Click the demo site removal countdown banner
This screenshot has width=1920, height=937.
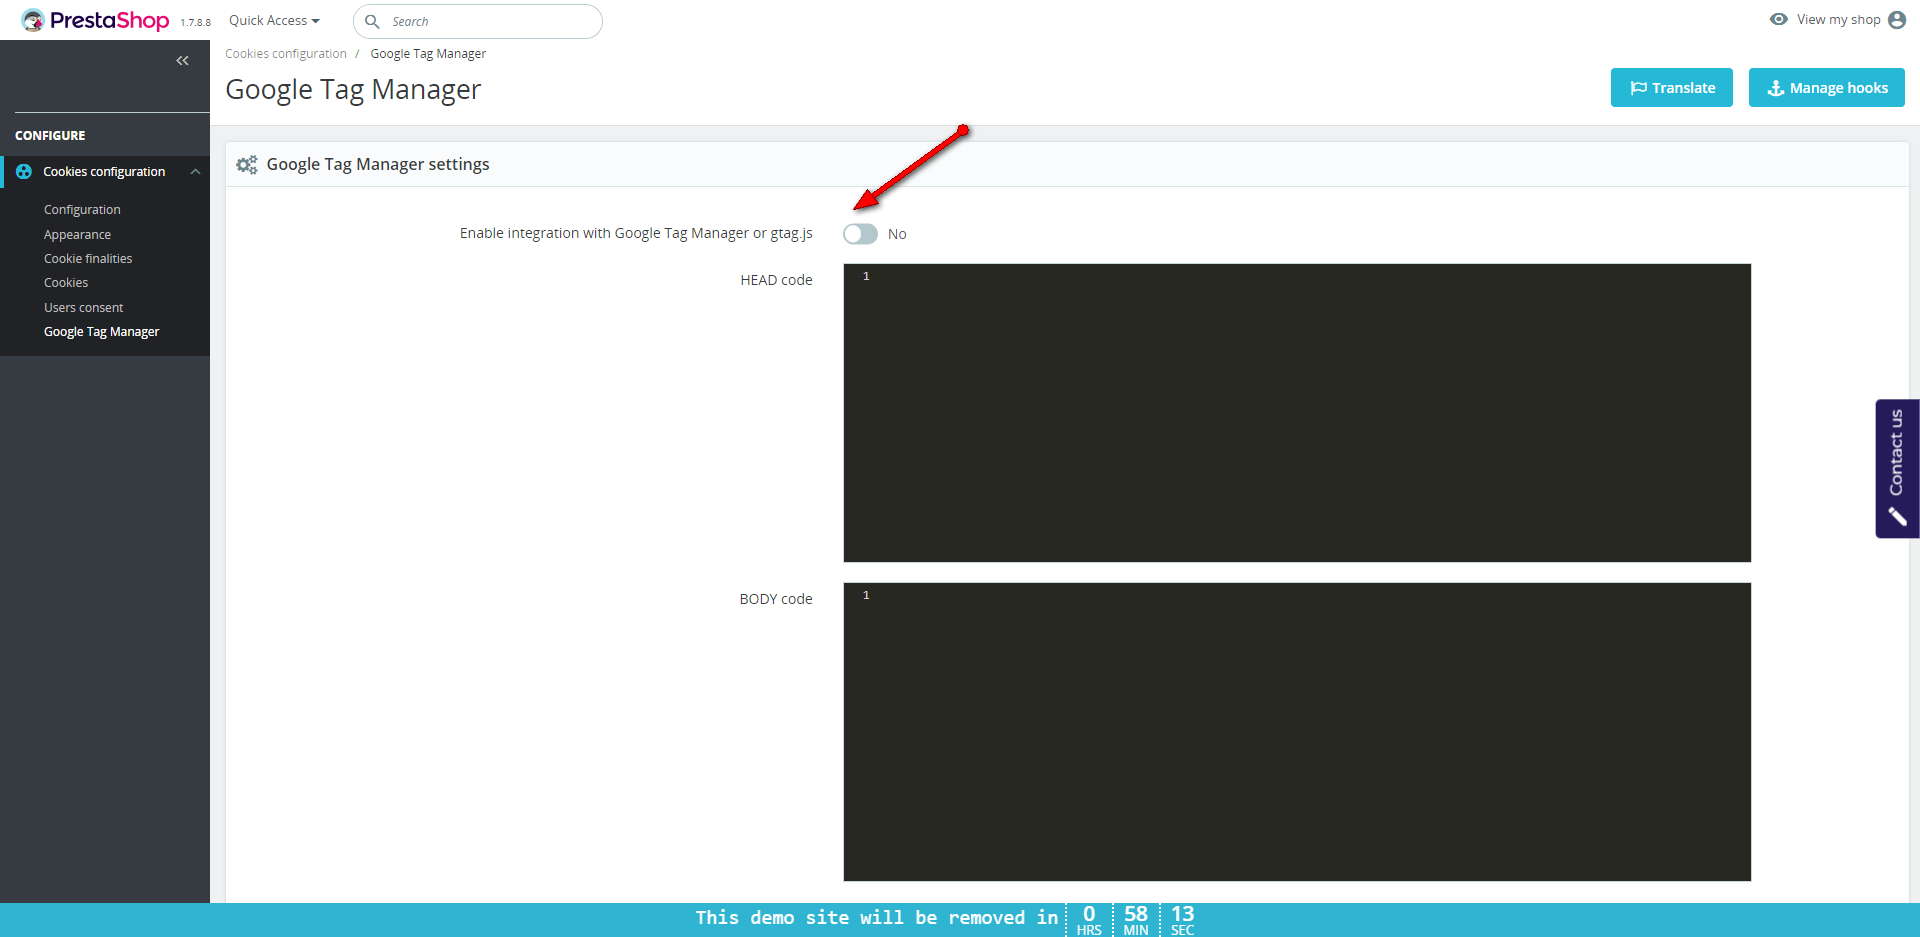click(960, 920)
